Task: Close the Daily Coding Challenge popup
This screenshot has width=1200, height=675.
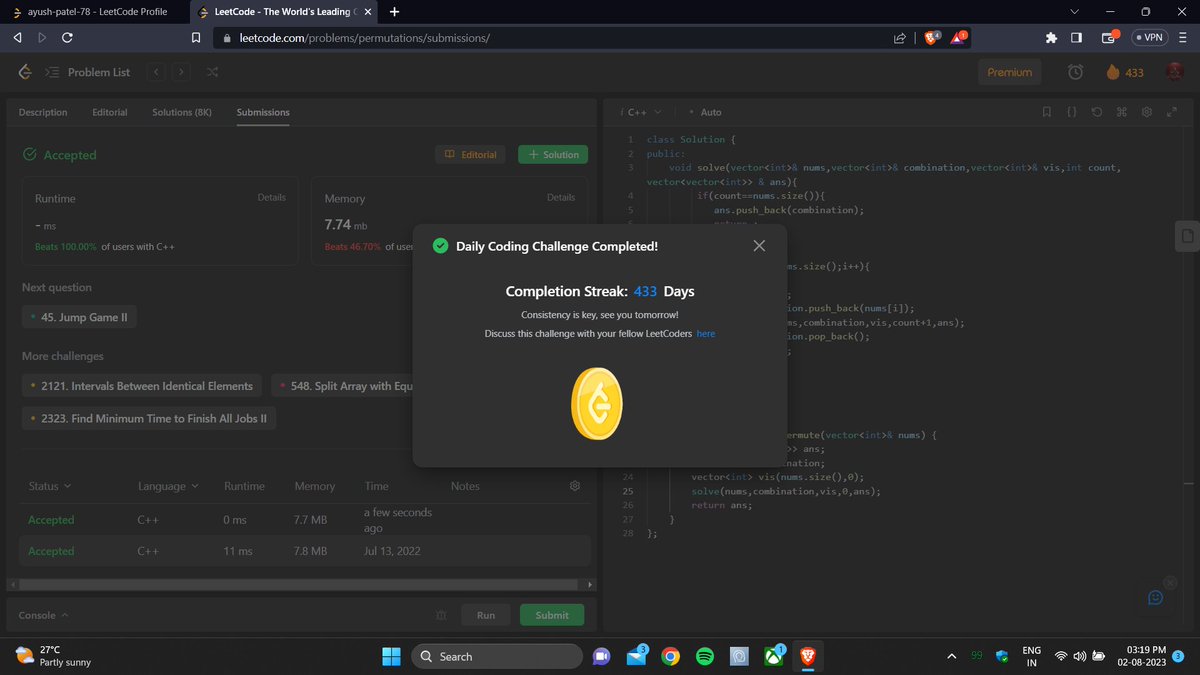Action: (x=759, y=245)
